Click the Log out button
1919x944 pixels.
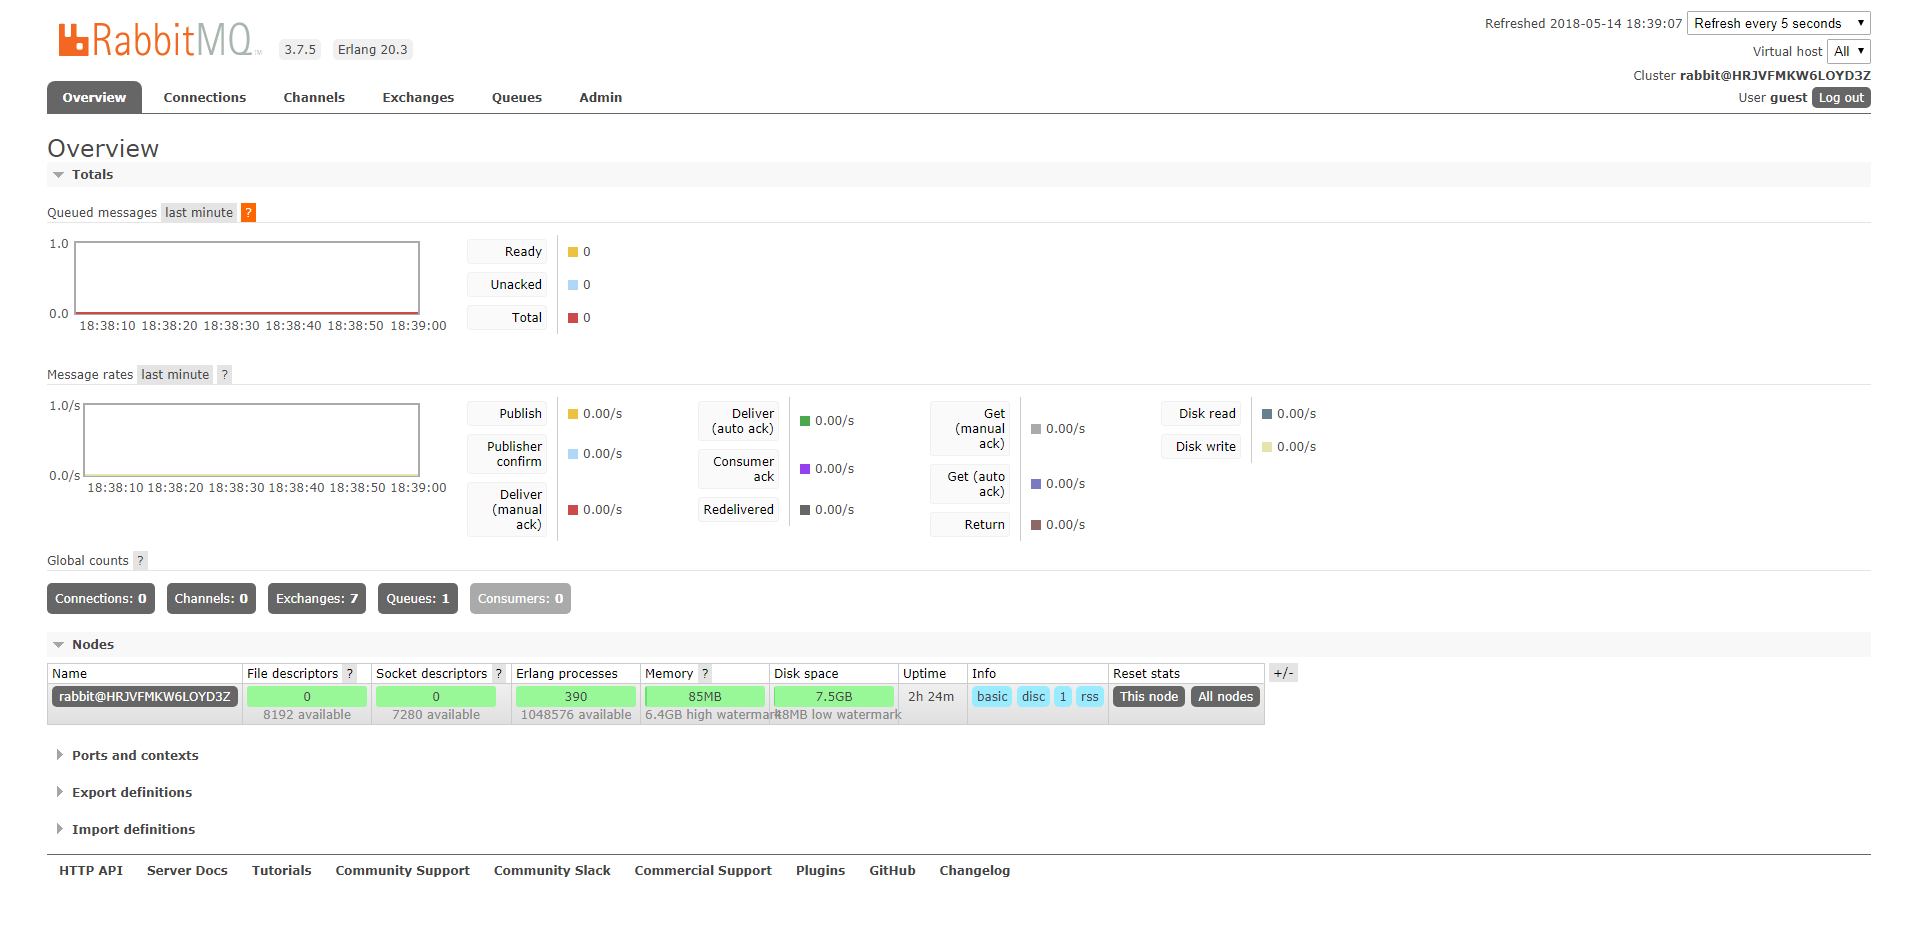pyautogui.click(x=1841, y=97)
